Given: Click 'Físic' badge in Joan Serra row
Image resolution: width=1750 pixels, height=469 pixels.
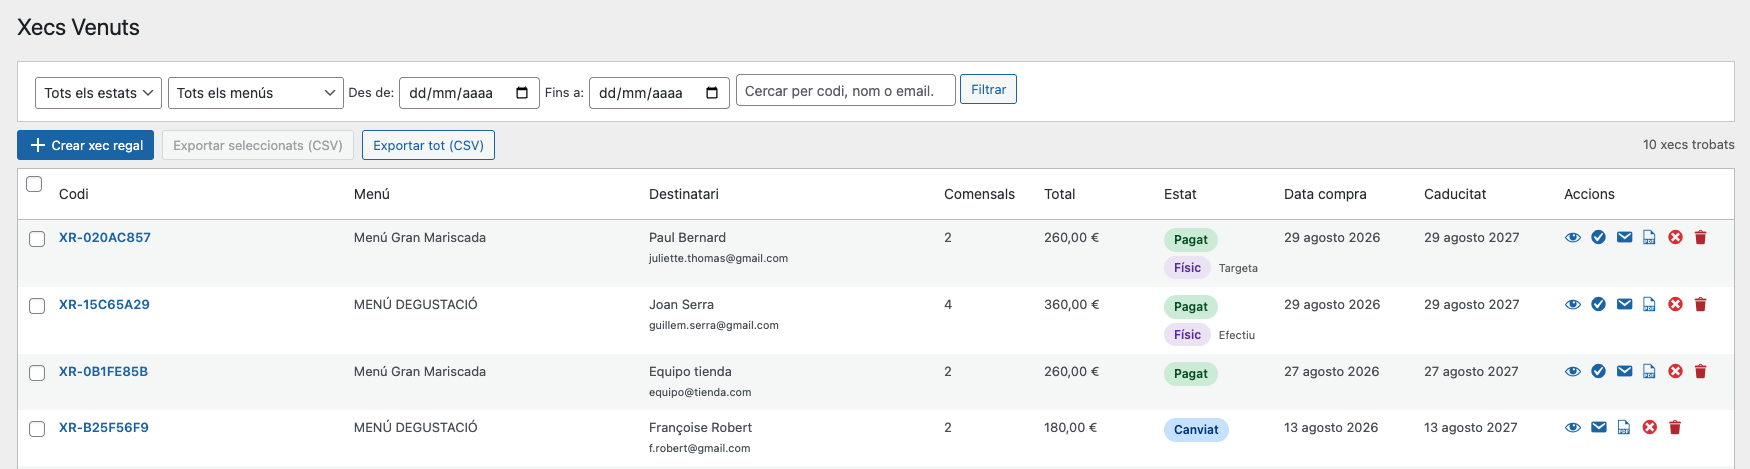Looking at the screenshot, I should [x=1187, y=335].
